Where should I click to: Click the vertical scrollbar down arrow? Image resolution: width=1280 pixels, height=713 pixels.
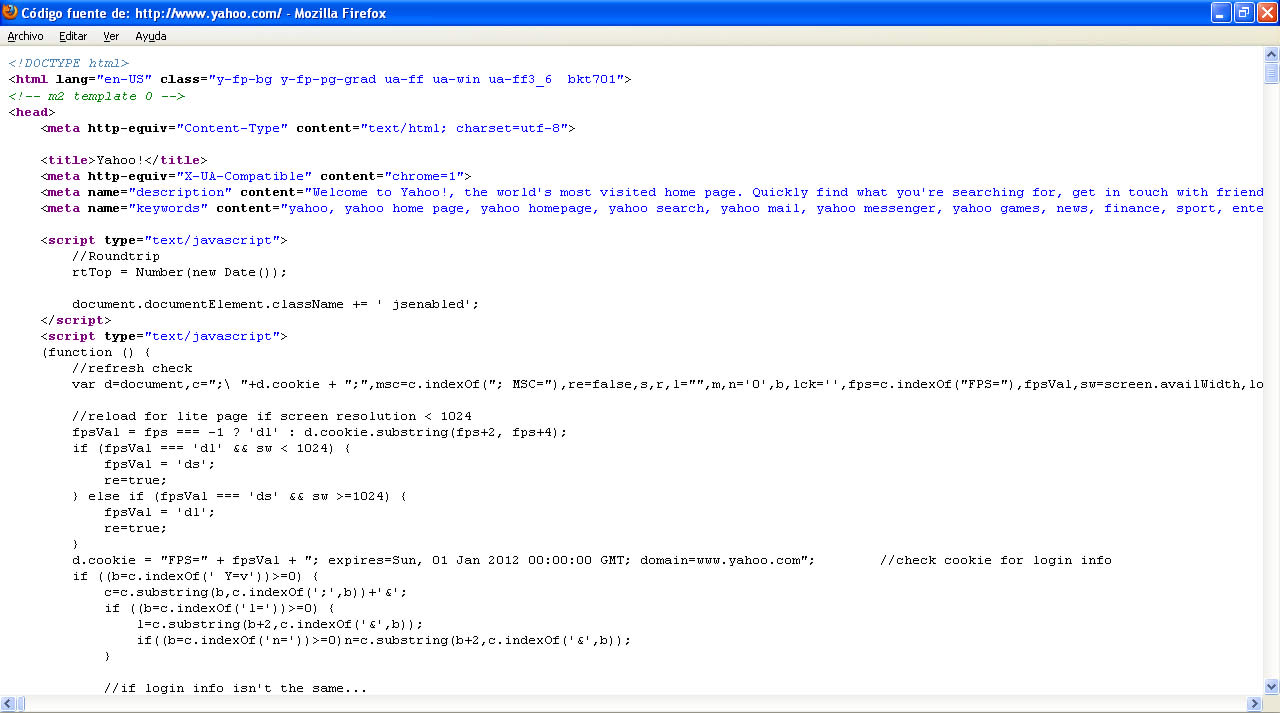point(1271,687)
